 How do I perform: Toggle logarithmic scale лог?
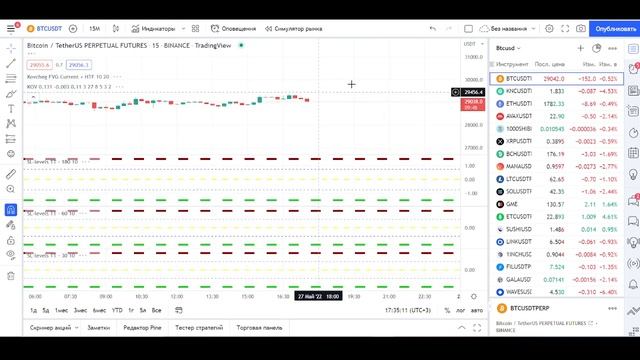[x=460, y=310]
